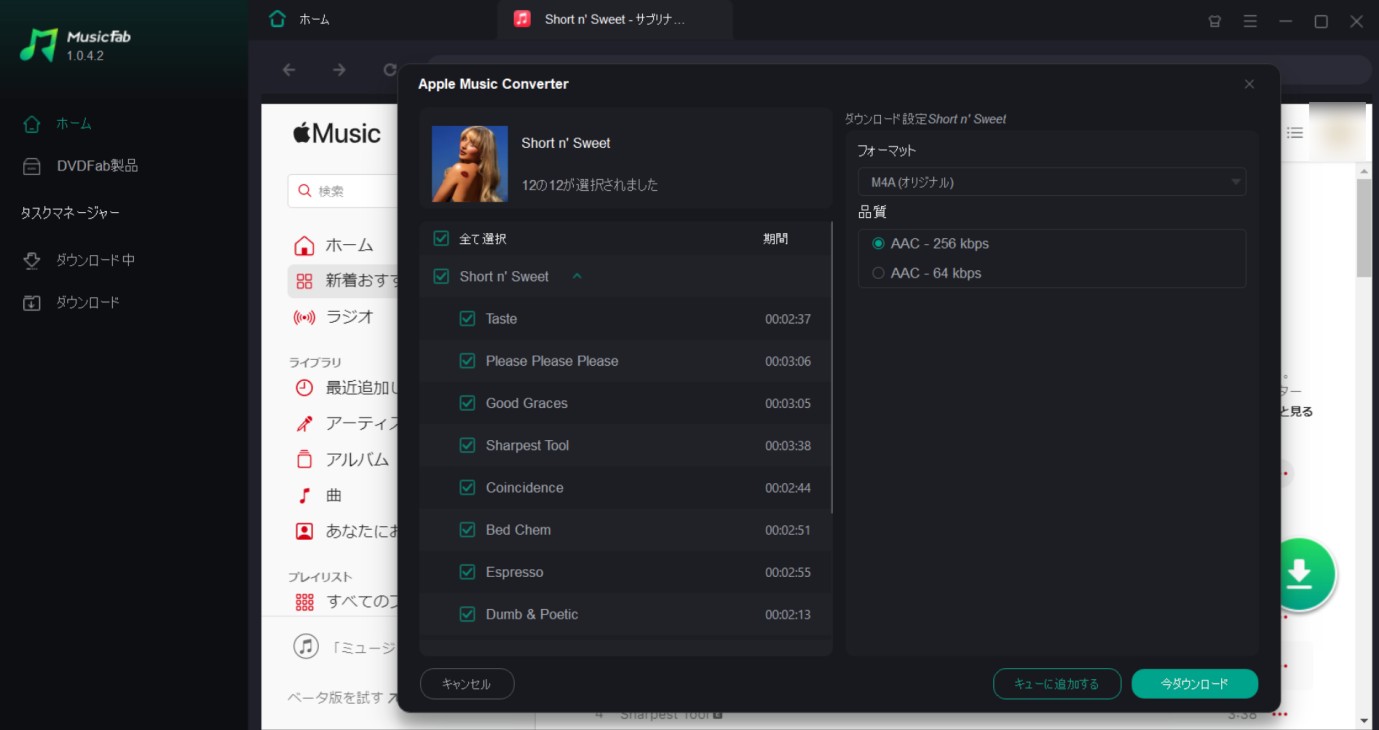Click the page scrollbar down arrow
This screenshot has height=730, width=1379.
tap(1364, 719)
